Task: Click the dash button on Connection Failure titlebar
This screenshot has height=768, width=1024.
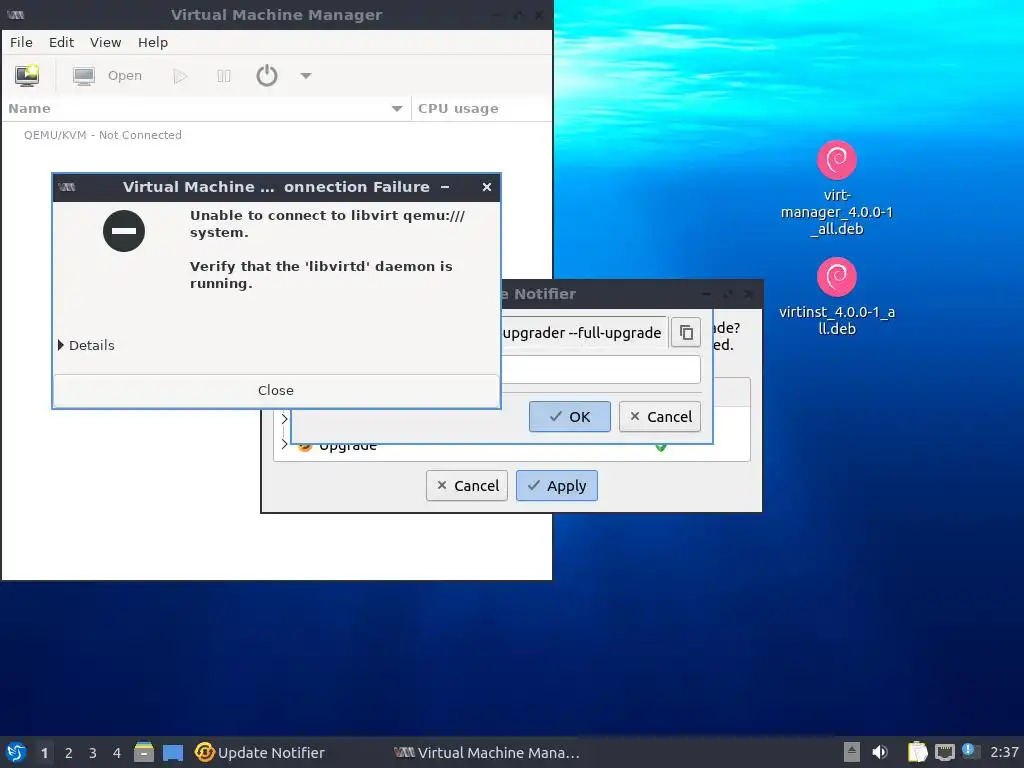Action: point(445,187)
